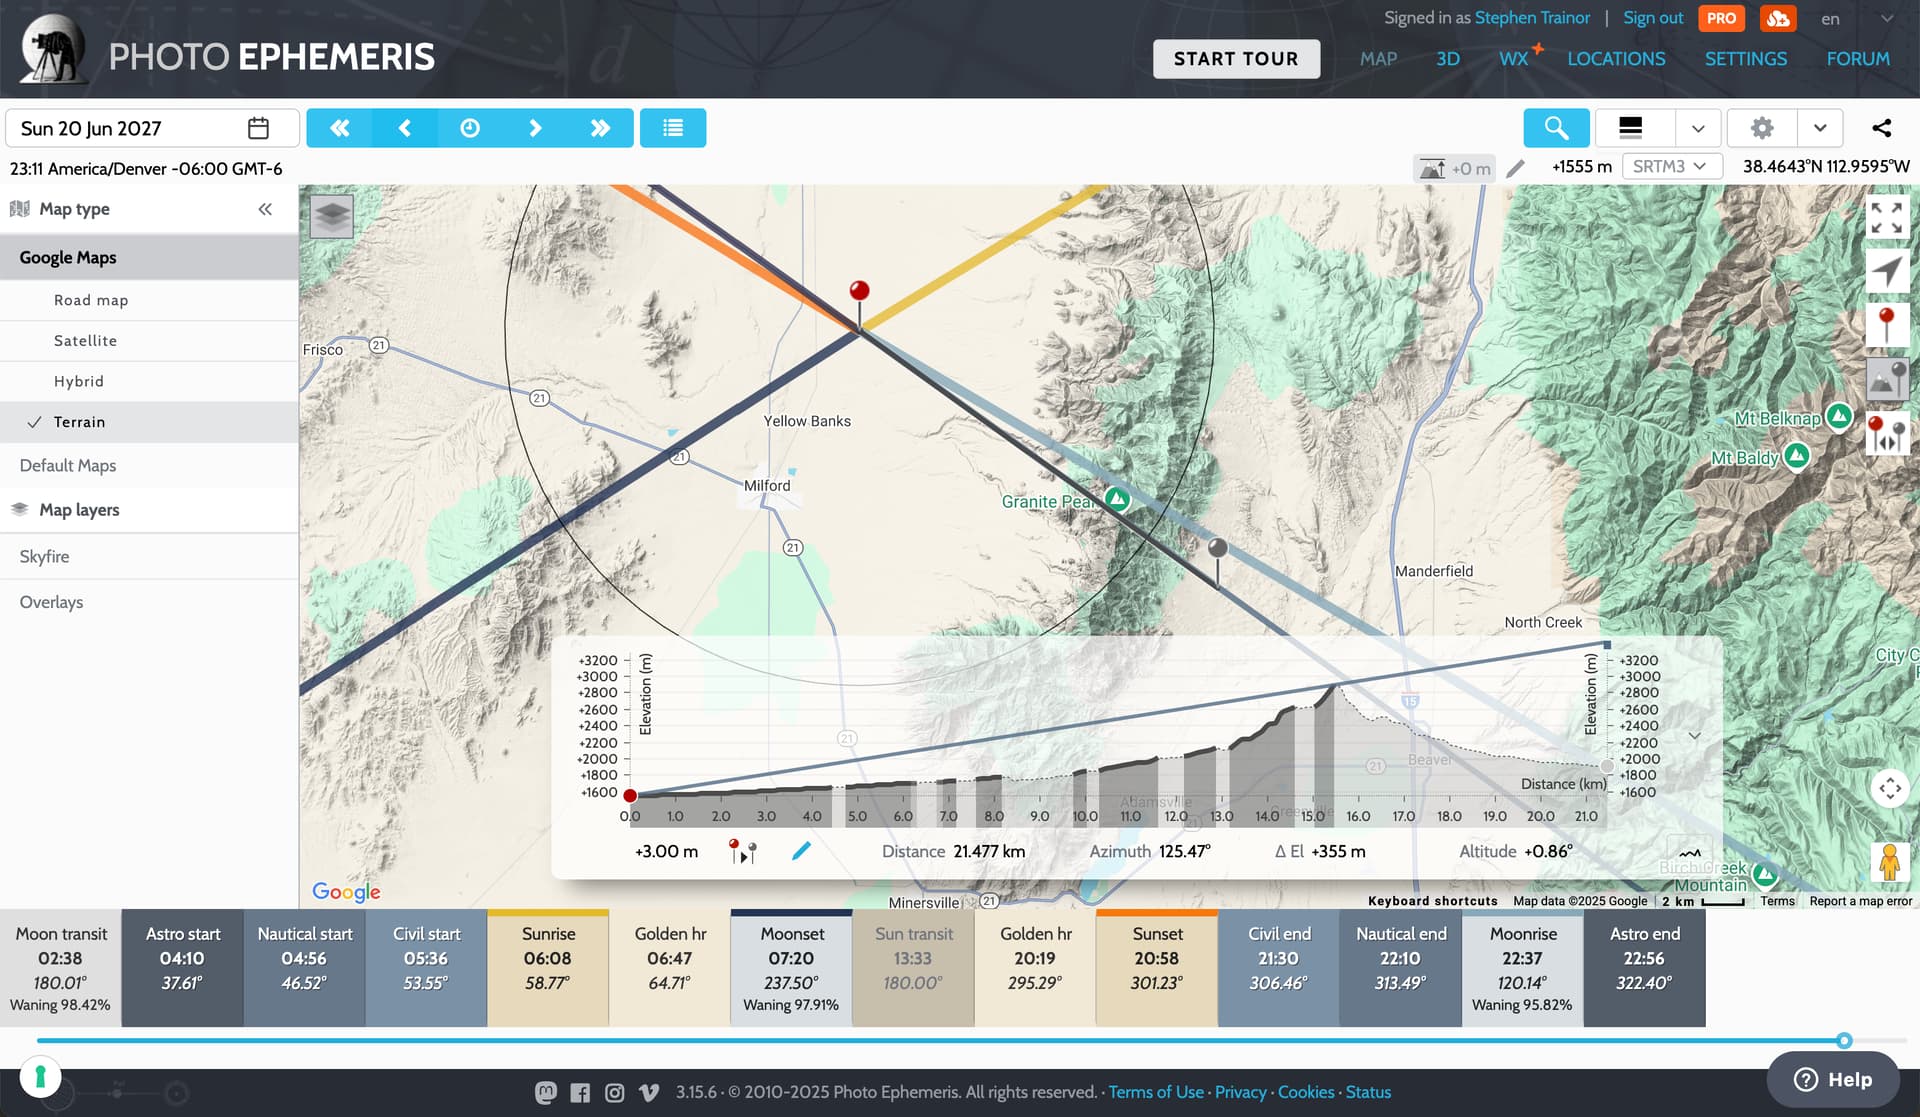Viewport: 1920px width, 1117px height.
Task: Click swap pins icon in elevation panel
Action: point(743,851)
